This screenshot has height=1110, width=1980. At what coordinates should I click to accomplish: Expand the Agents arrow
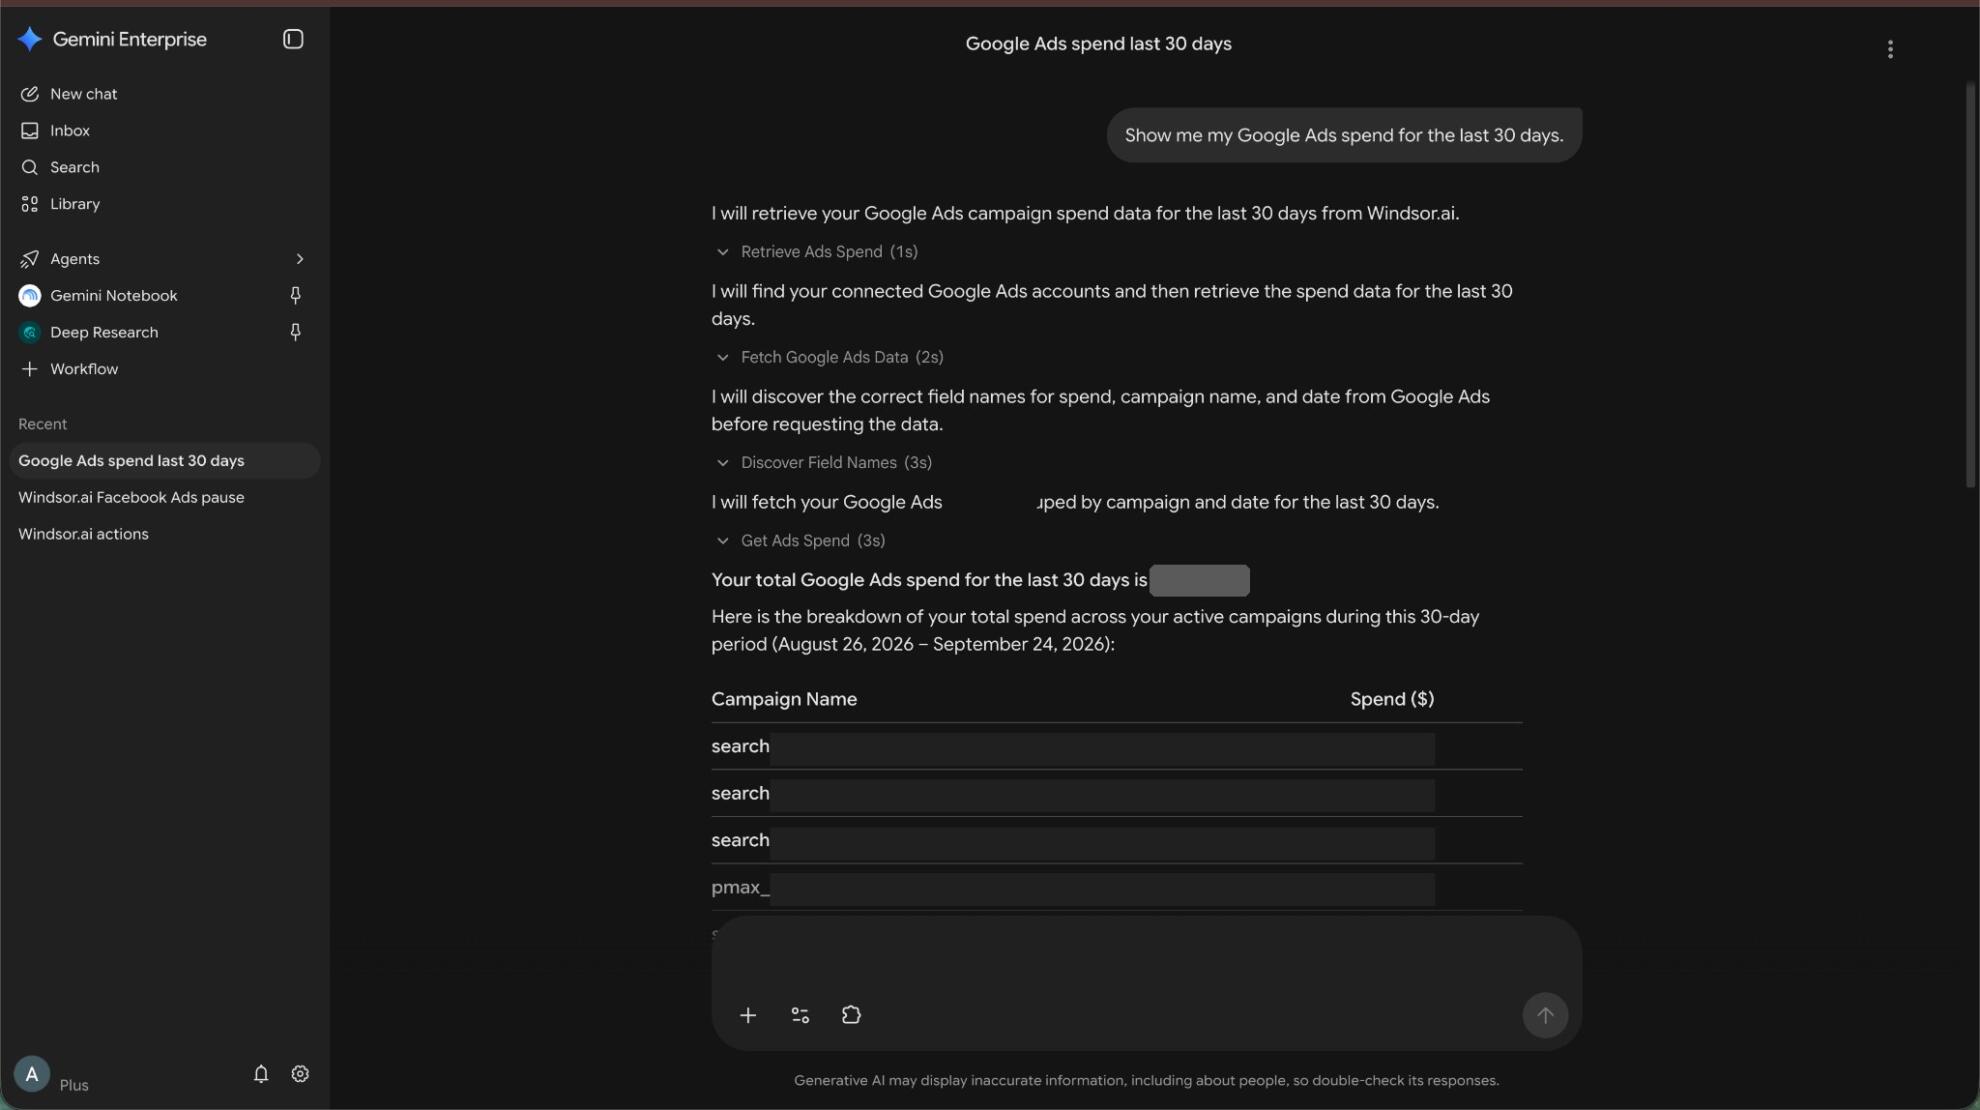pyautogui.click(x=299, y=259)
